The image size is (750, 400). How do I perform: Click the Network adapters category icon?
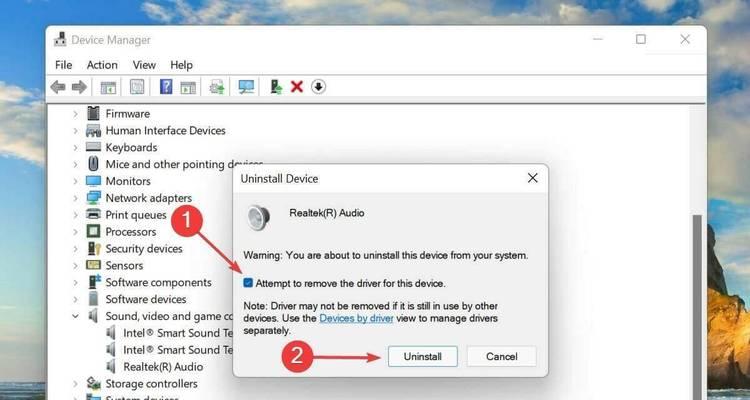[x=93, y=198]
